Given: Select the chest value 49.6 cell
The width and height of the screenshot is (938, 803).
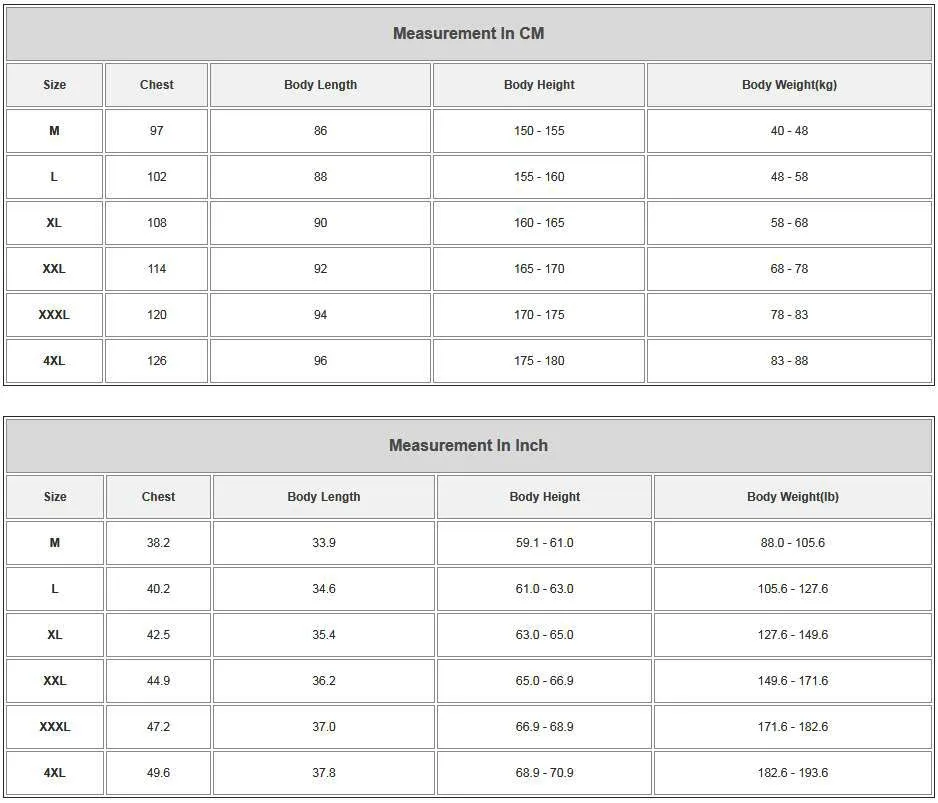Looking at the screenshot, I should 158,773.
